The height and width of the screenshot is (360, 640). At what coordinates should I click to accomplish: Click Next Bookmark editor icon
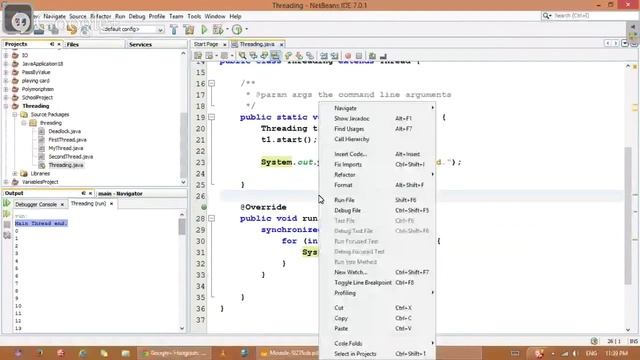(299, 56)
